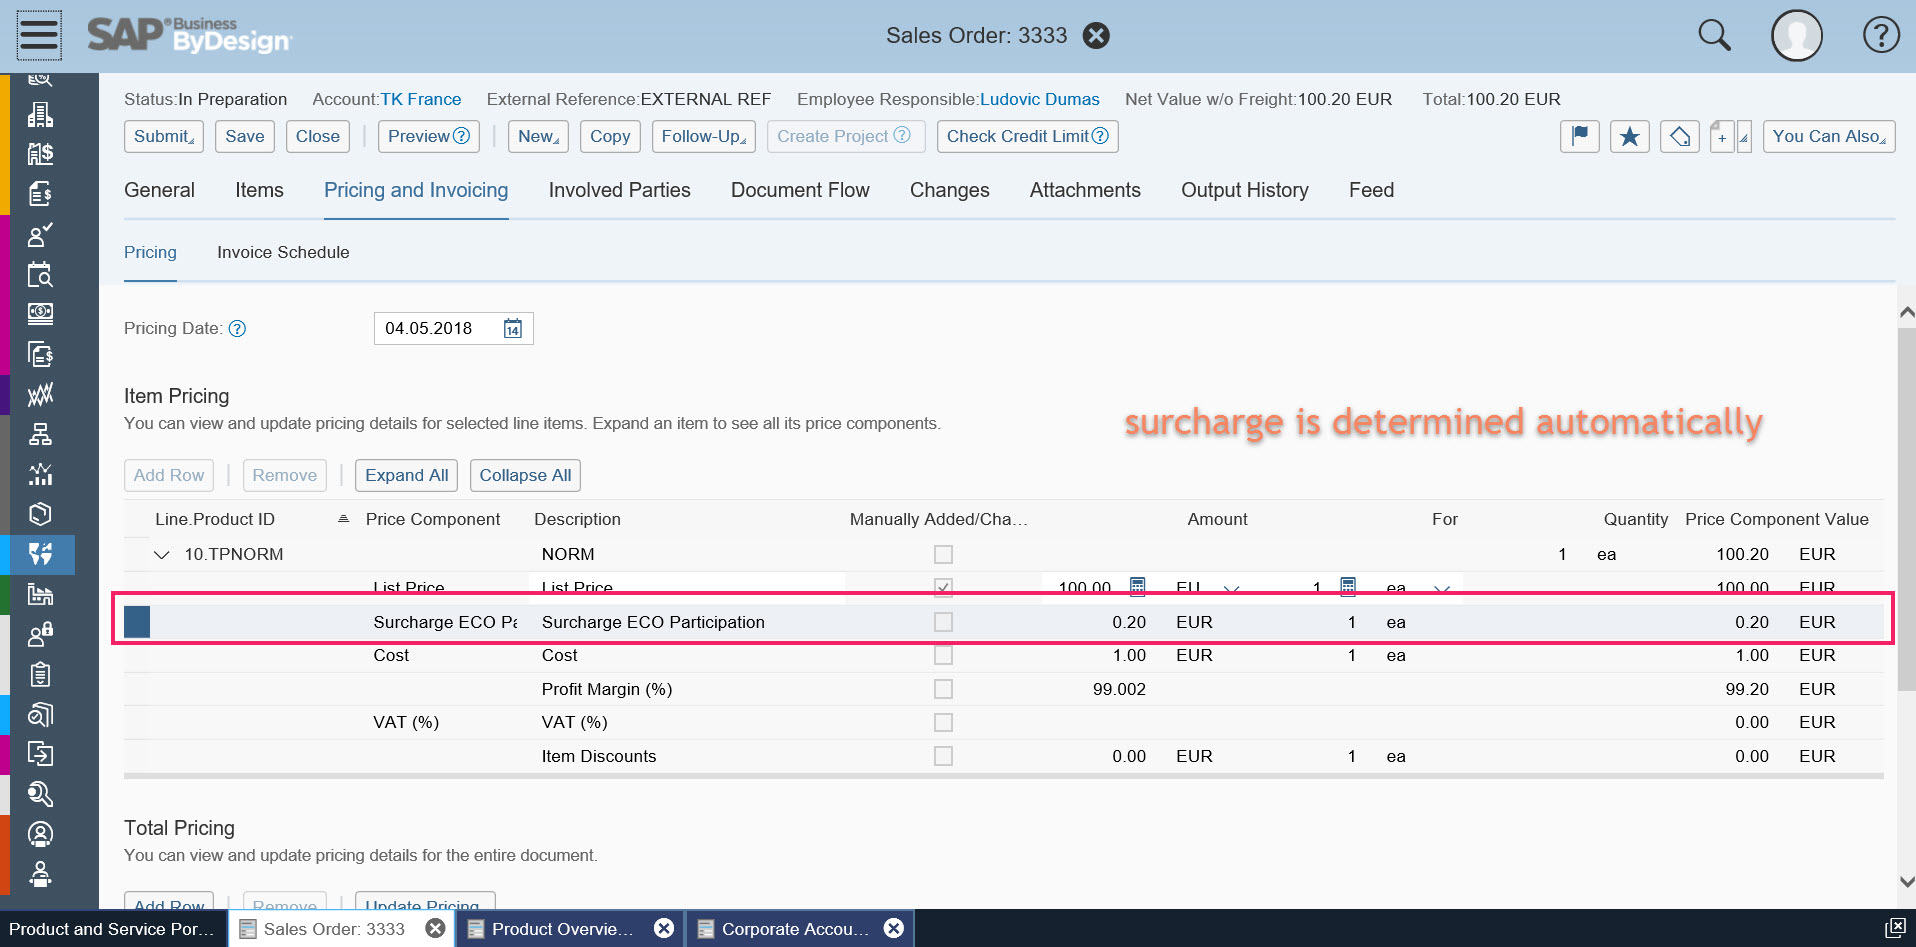Viewport: 1916px width, 947px height.
Task: Toggle checkbox for VAT (%) row
Action: tap(943, 722)
